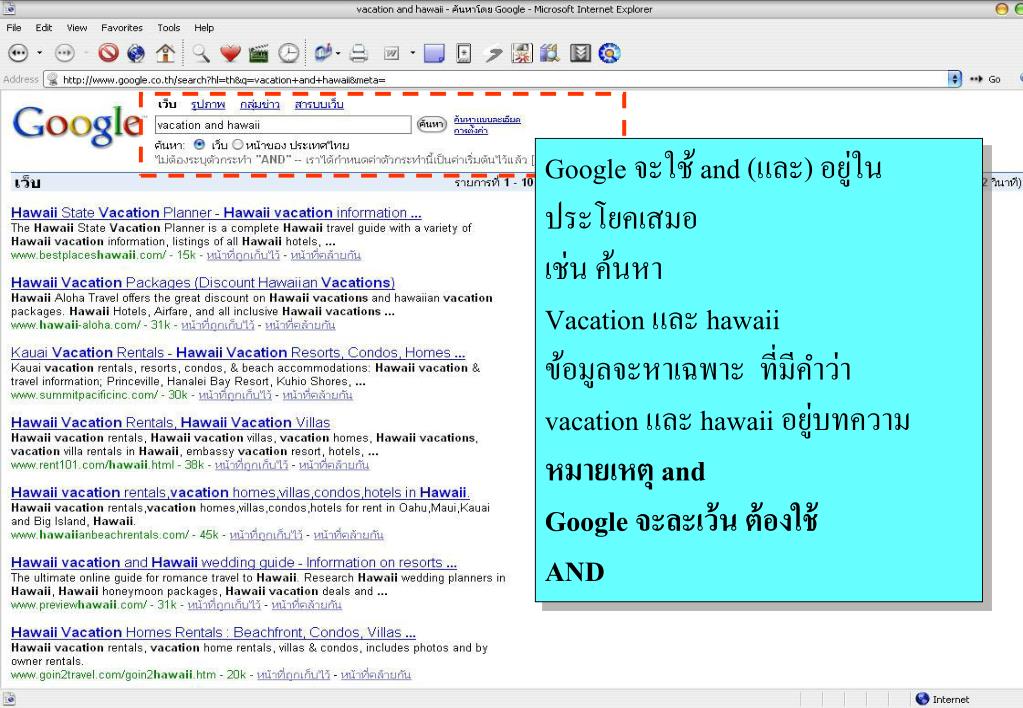The width and height of the screenshot is (1023, 708).
Task: Click the page icon in address bar
Action: 53,80
